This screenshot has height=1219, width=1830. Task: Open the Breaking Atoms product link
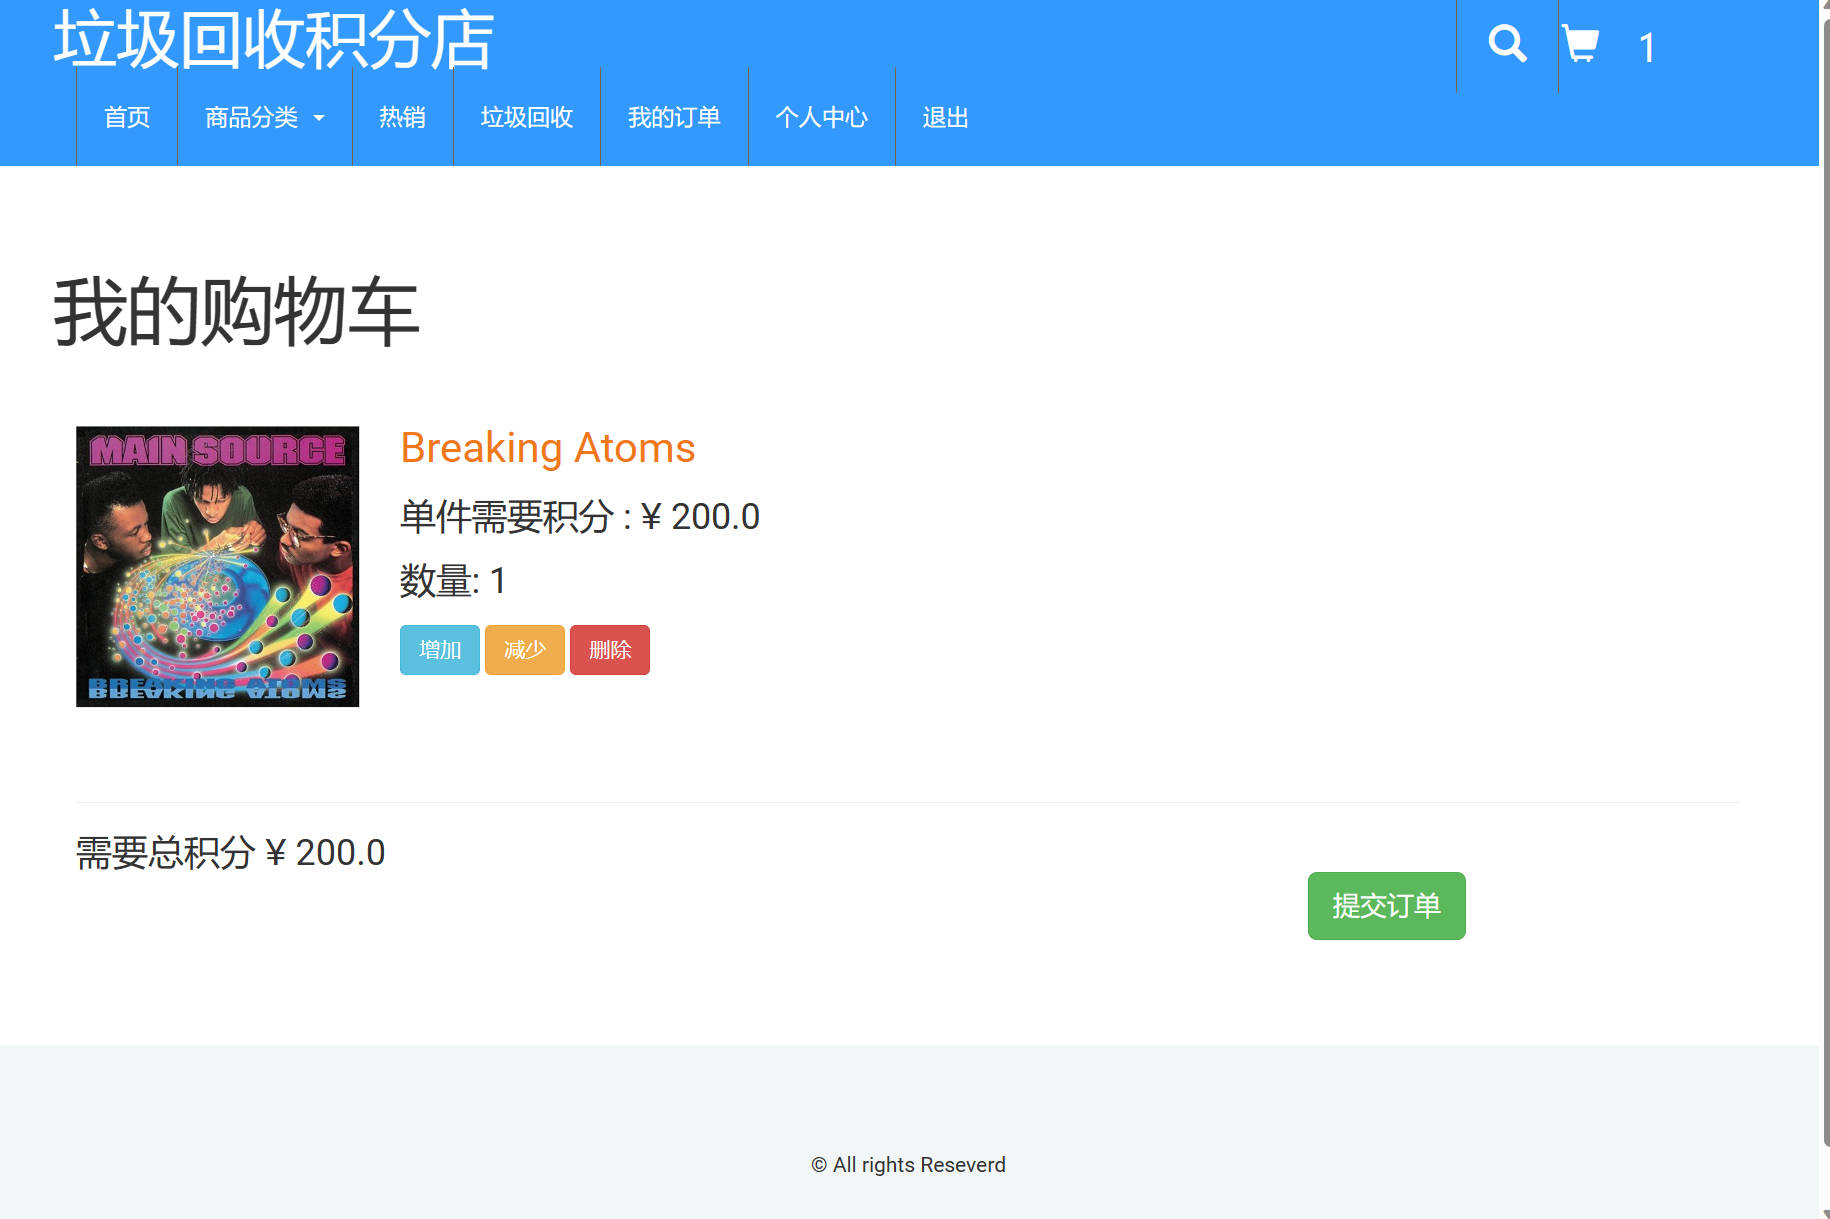point(547,447)
